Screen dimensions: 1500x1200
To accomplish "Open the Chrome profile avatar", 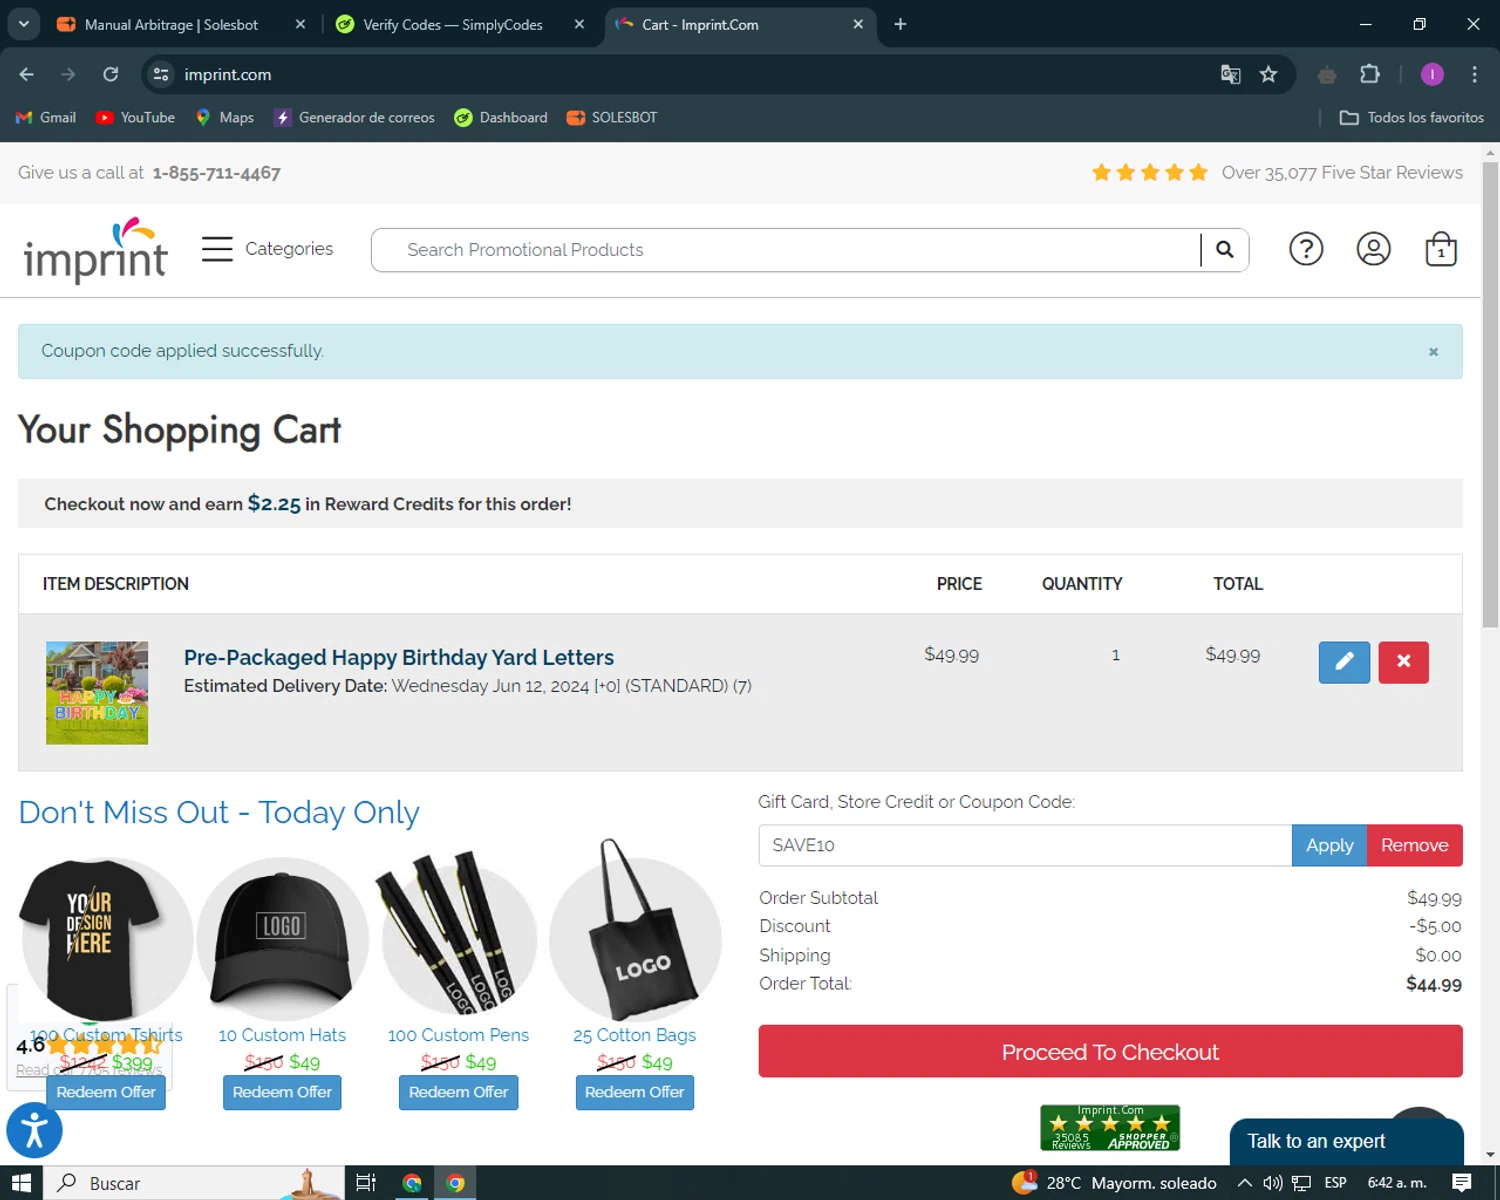I will (1432, 74).
